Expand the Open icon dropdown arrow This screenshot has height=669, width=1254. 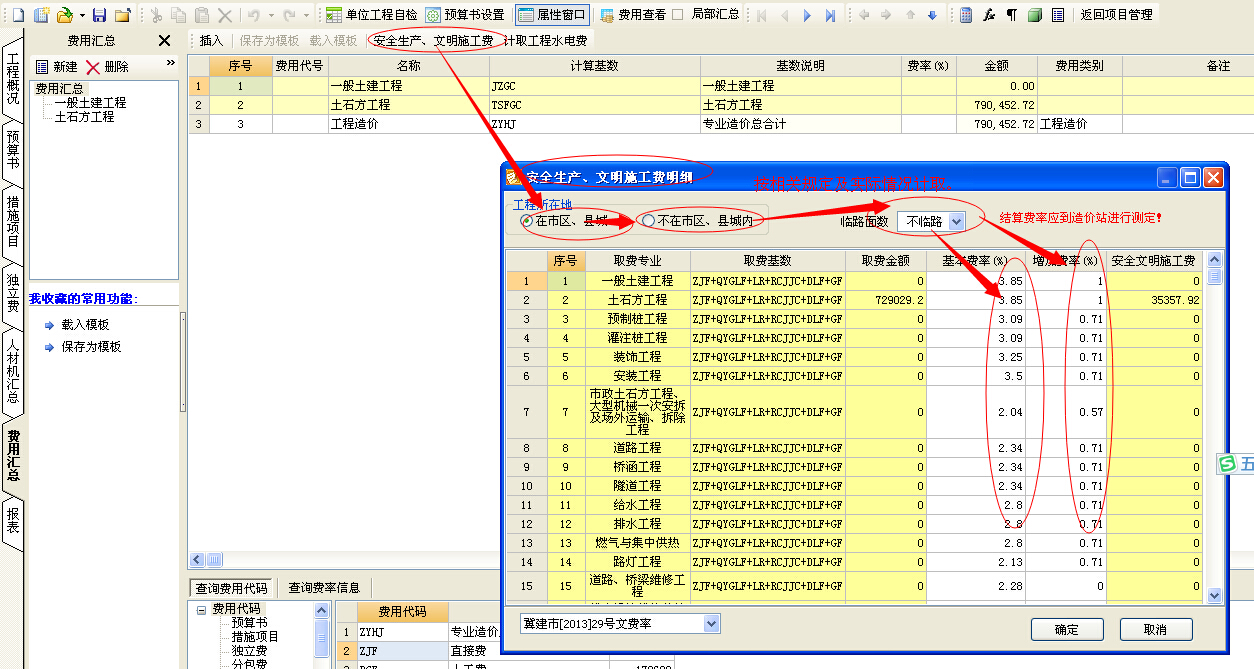pyautogui.click(x=82, y=15)
